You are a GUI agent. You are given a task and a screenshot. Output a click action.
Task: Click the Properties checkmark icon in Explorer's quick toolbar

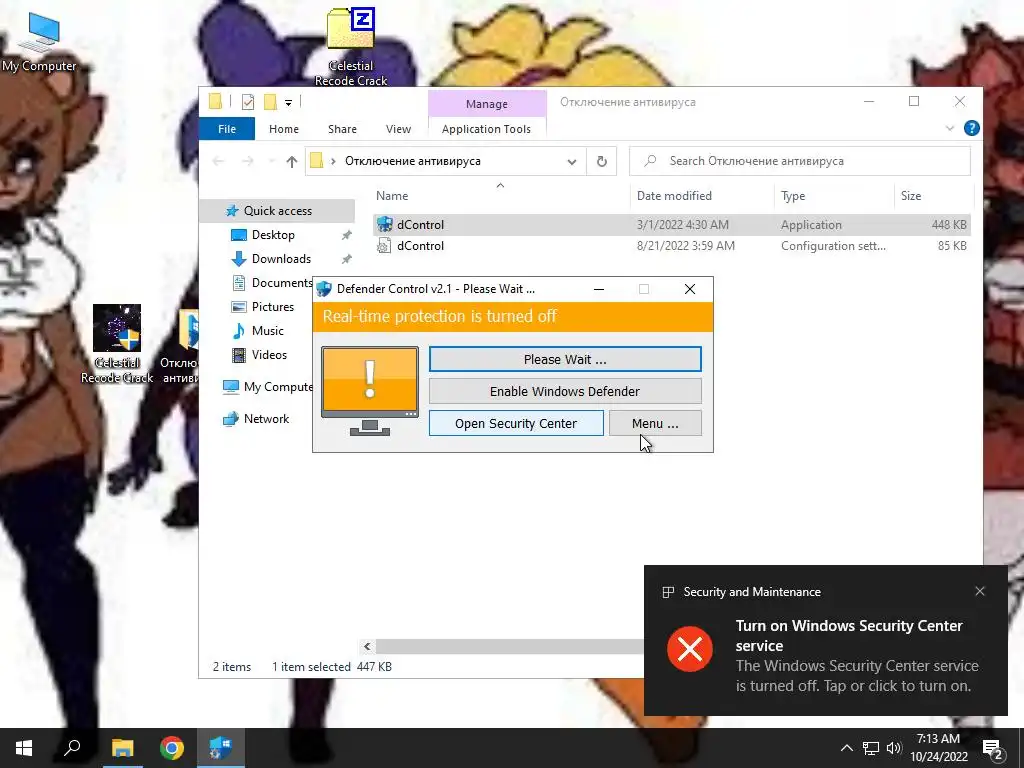(x=248, y=102)
